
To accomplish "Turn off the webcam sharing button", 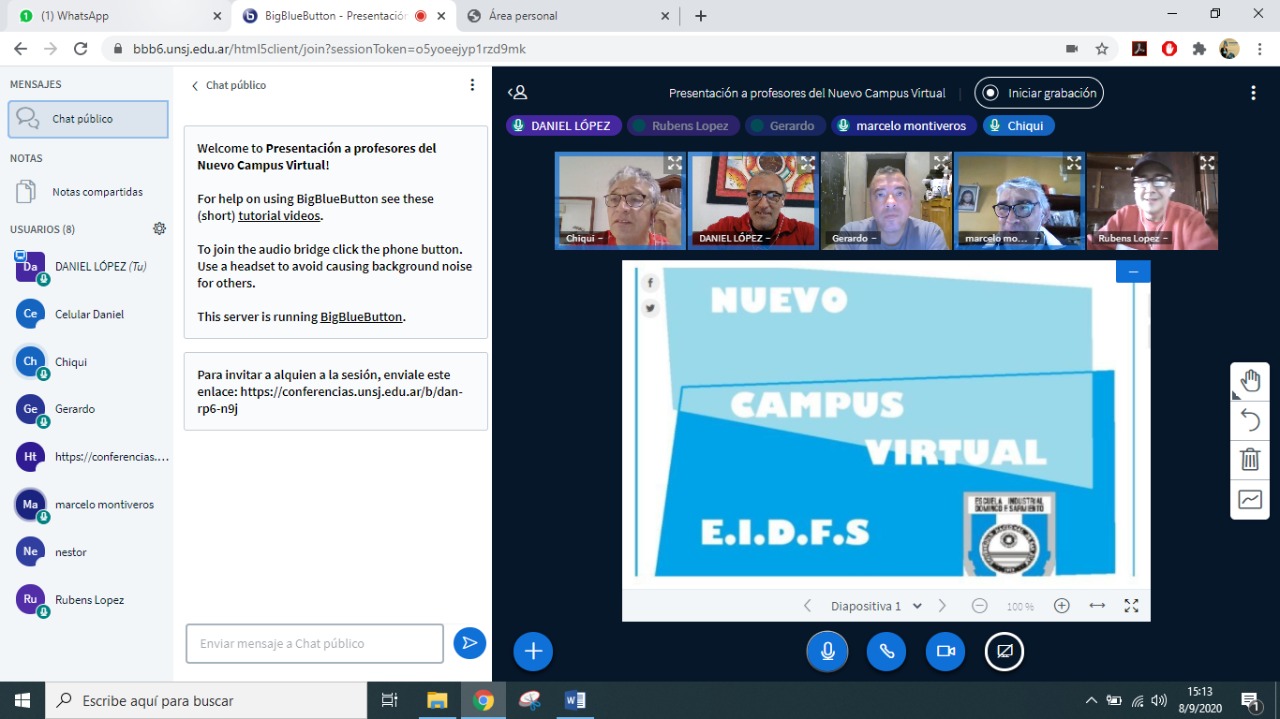I will (945, 652).
